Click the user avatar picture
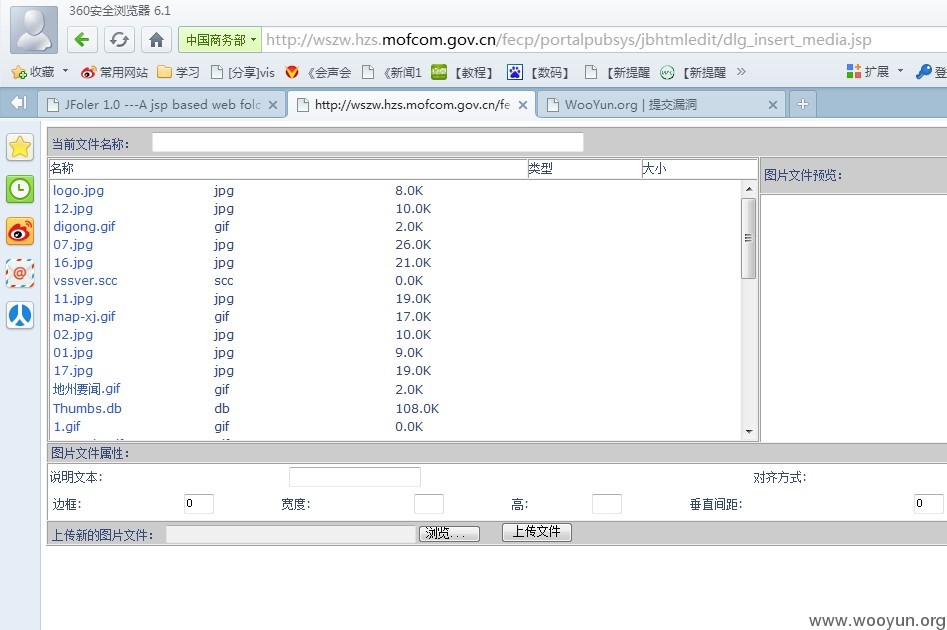This screenshot has height=630, width=947. [x=34, y=30]
